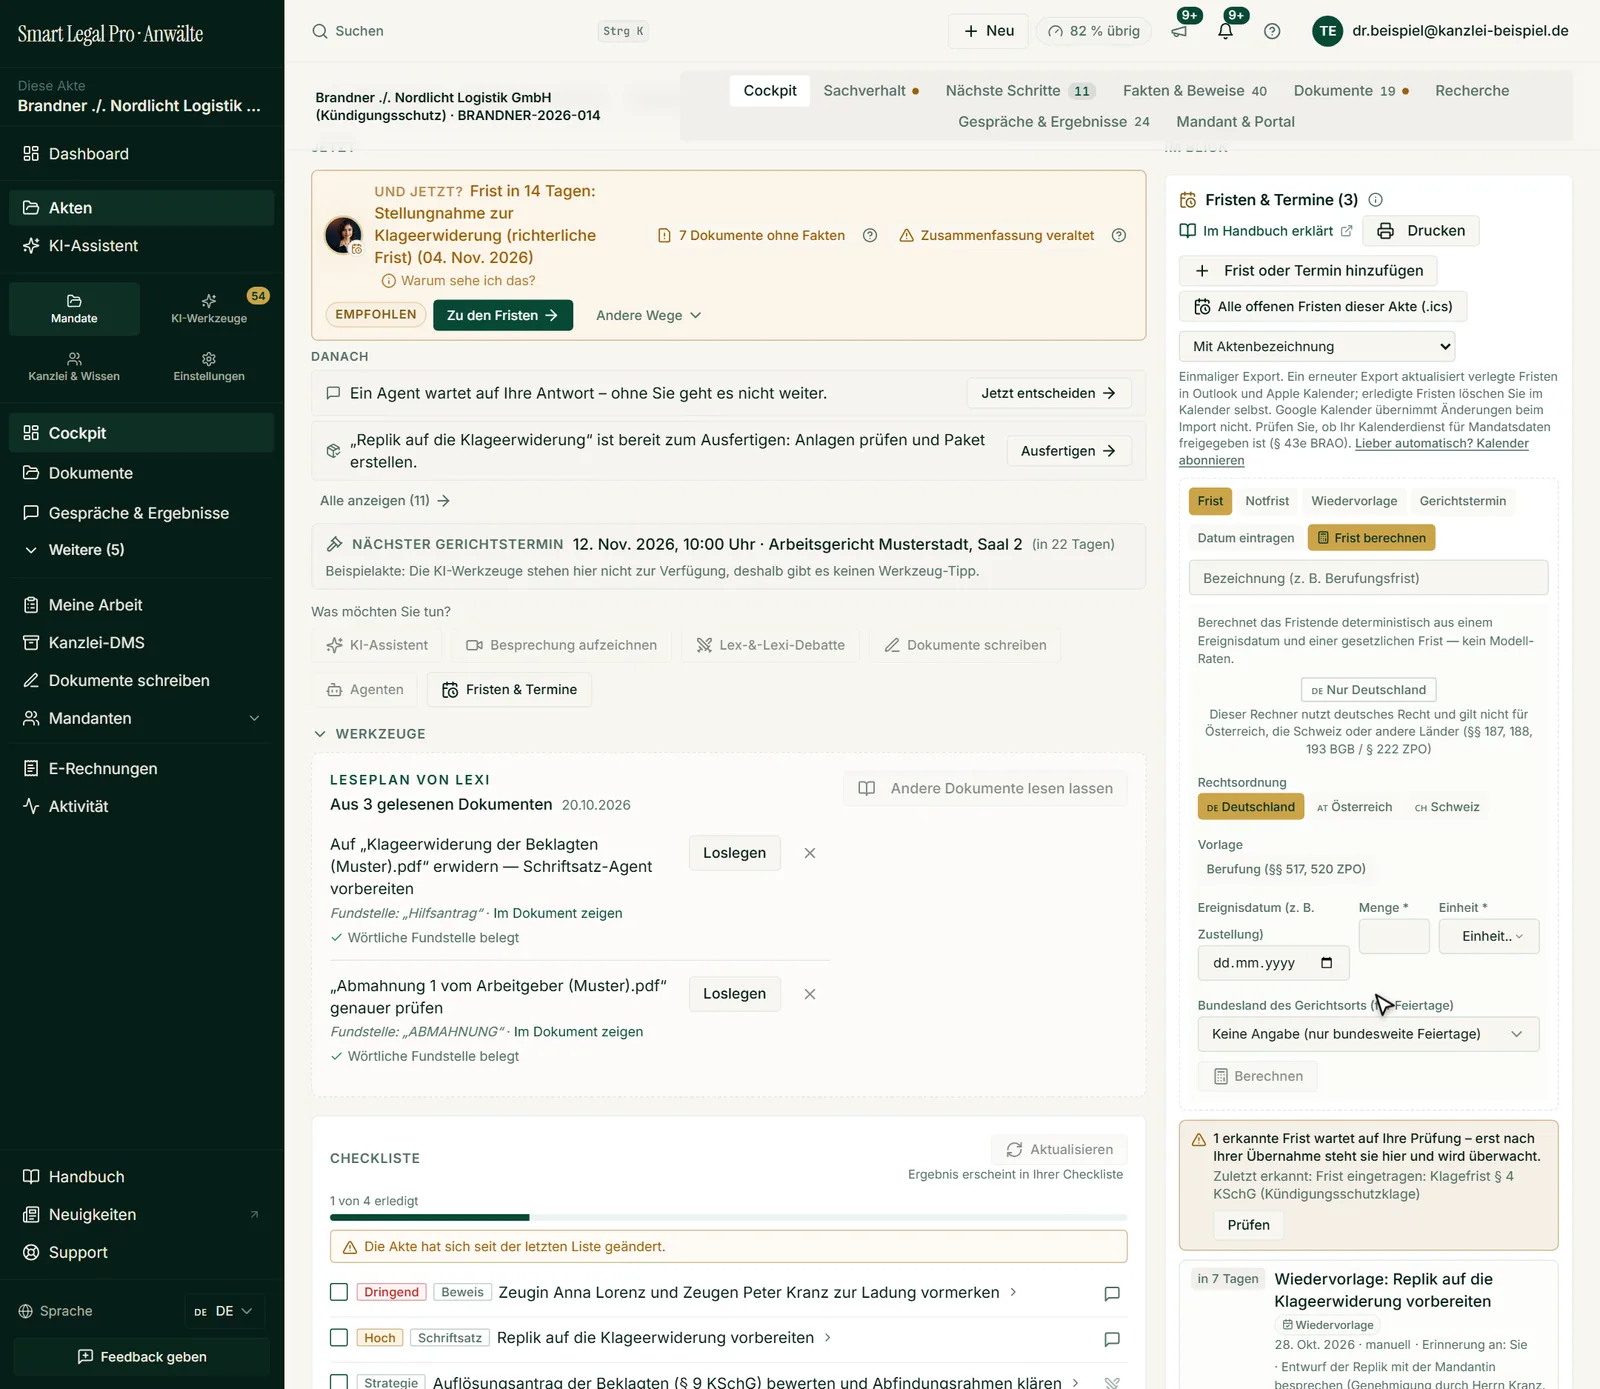Switch to Datum eintragen mode
This screenshot has width=1600, height=1389.
point(1245,538)
